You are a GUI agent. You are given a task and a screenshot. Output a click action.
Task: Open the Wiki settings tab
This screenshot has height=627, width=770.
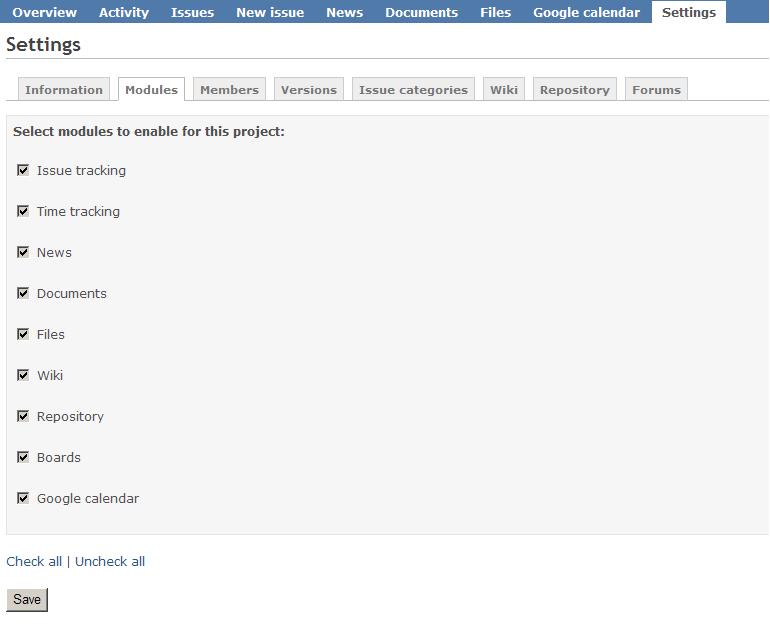pos(504,89)
